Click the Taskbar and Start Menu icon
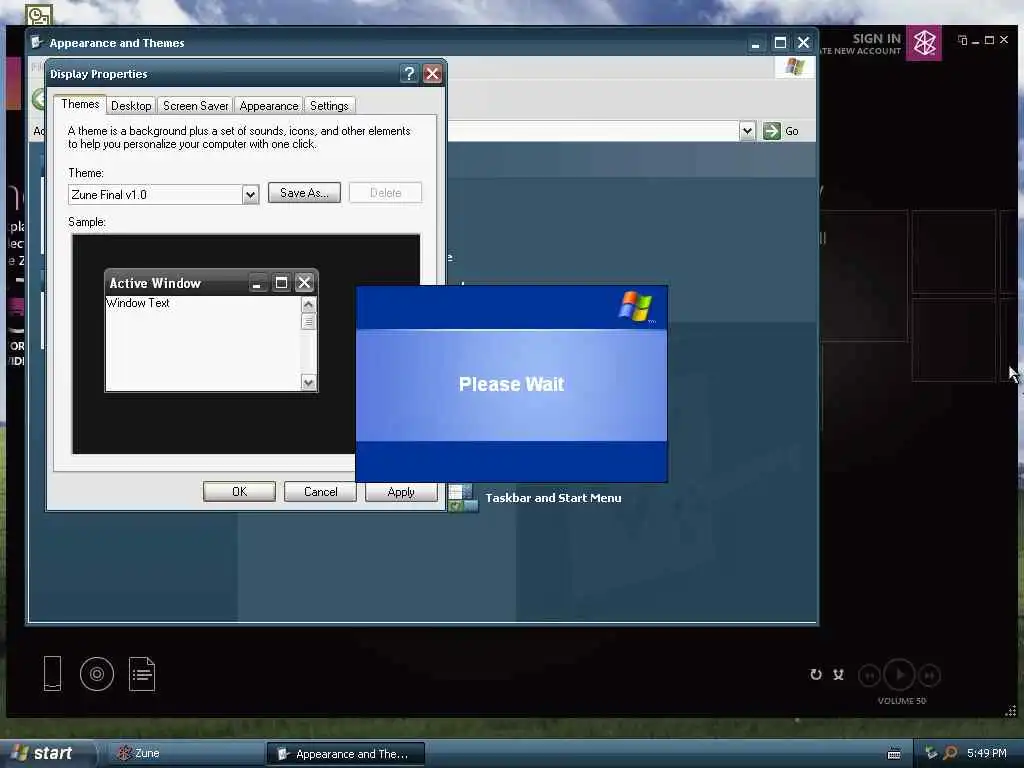 pyautogui.click(x=464, y=498)
